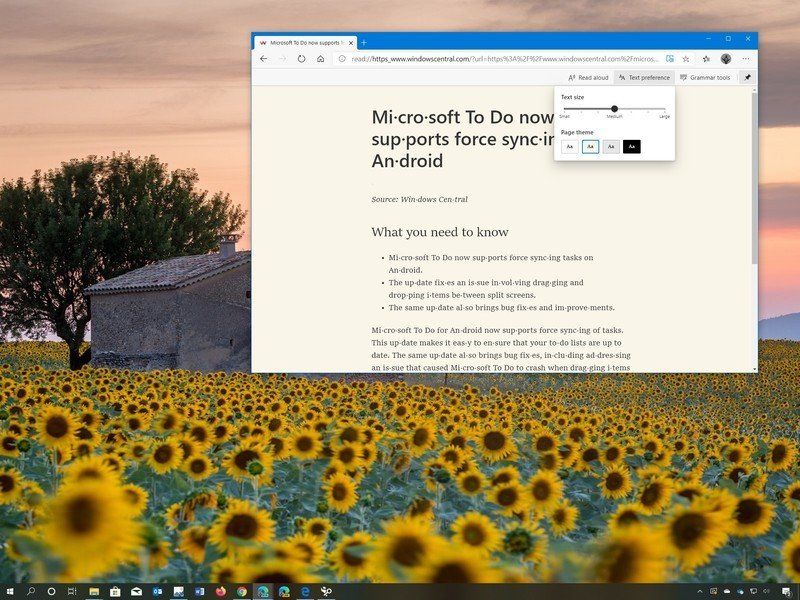Open Cortana from the taskbar

(x=51, y=591)
